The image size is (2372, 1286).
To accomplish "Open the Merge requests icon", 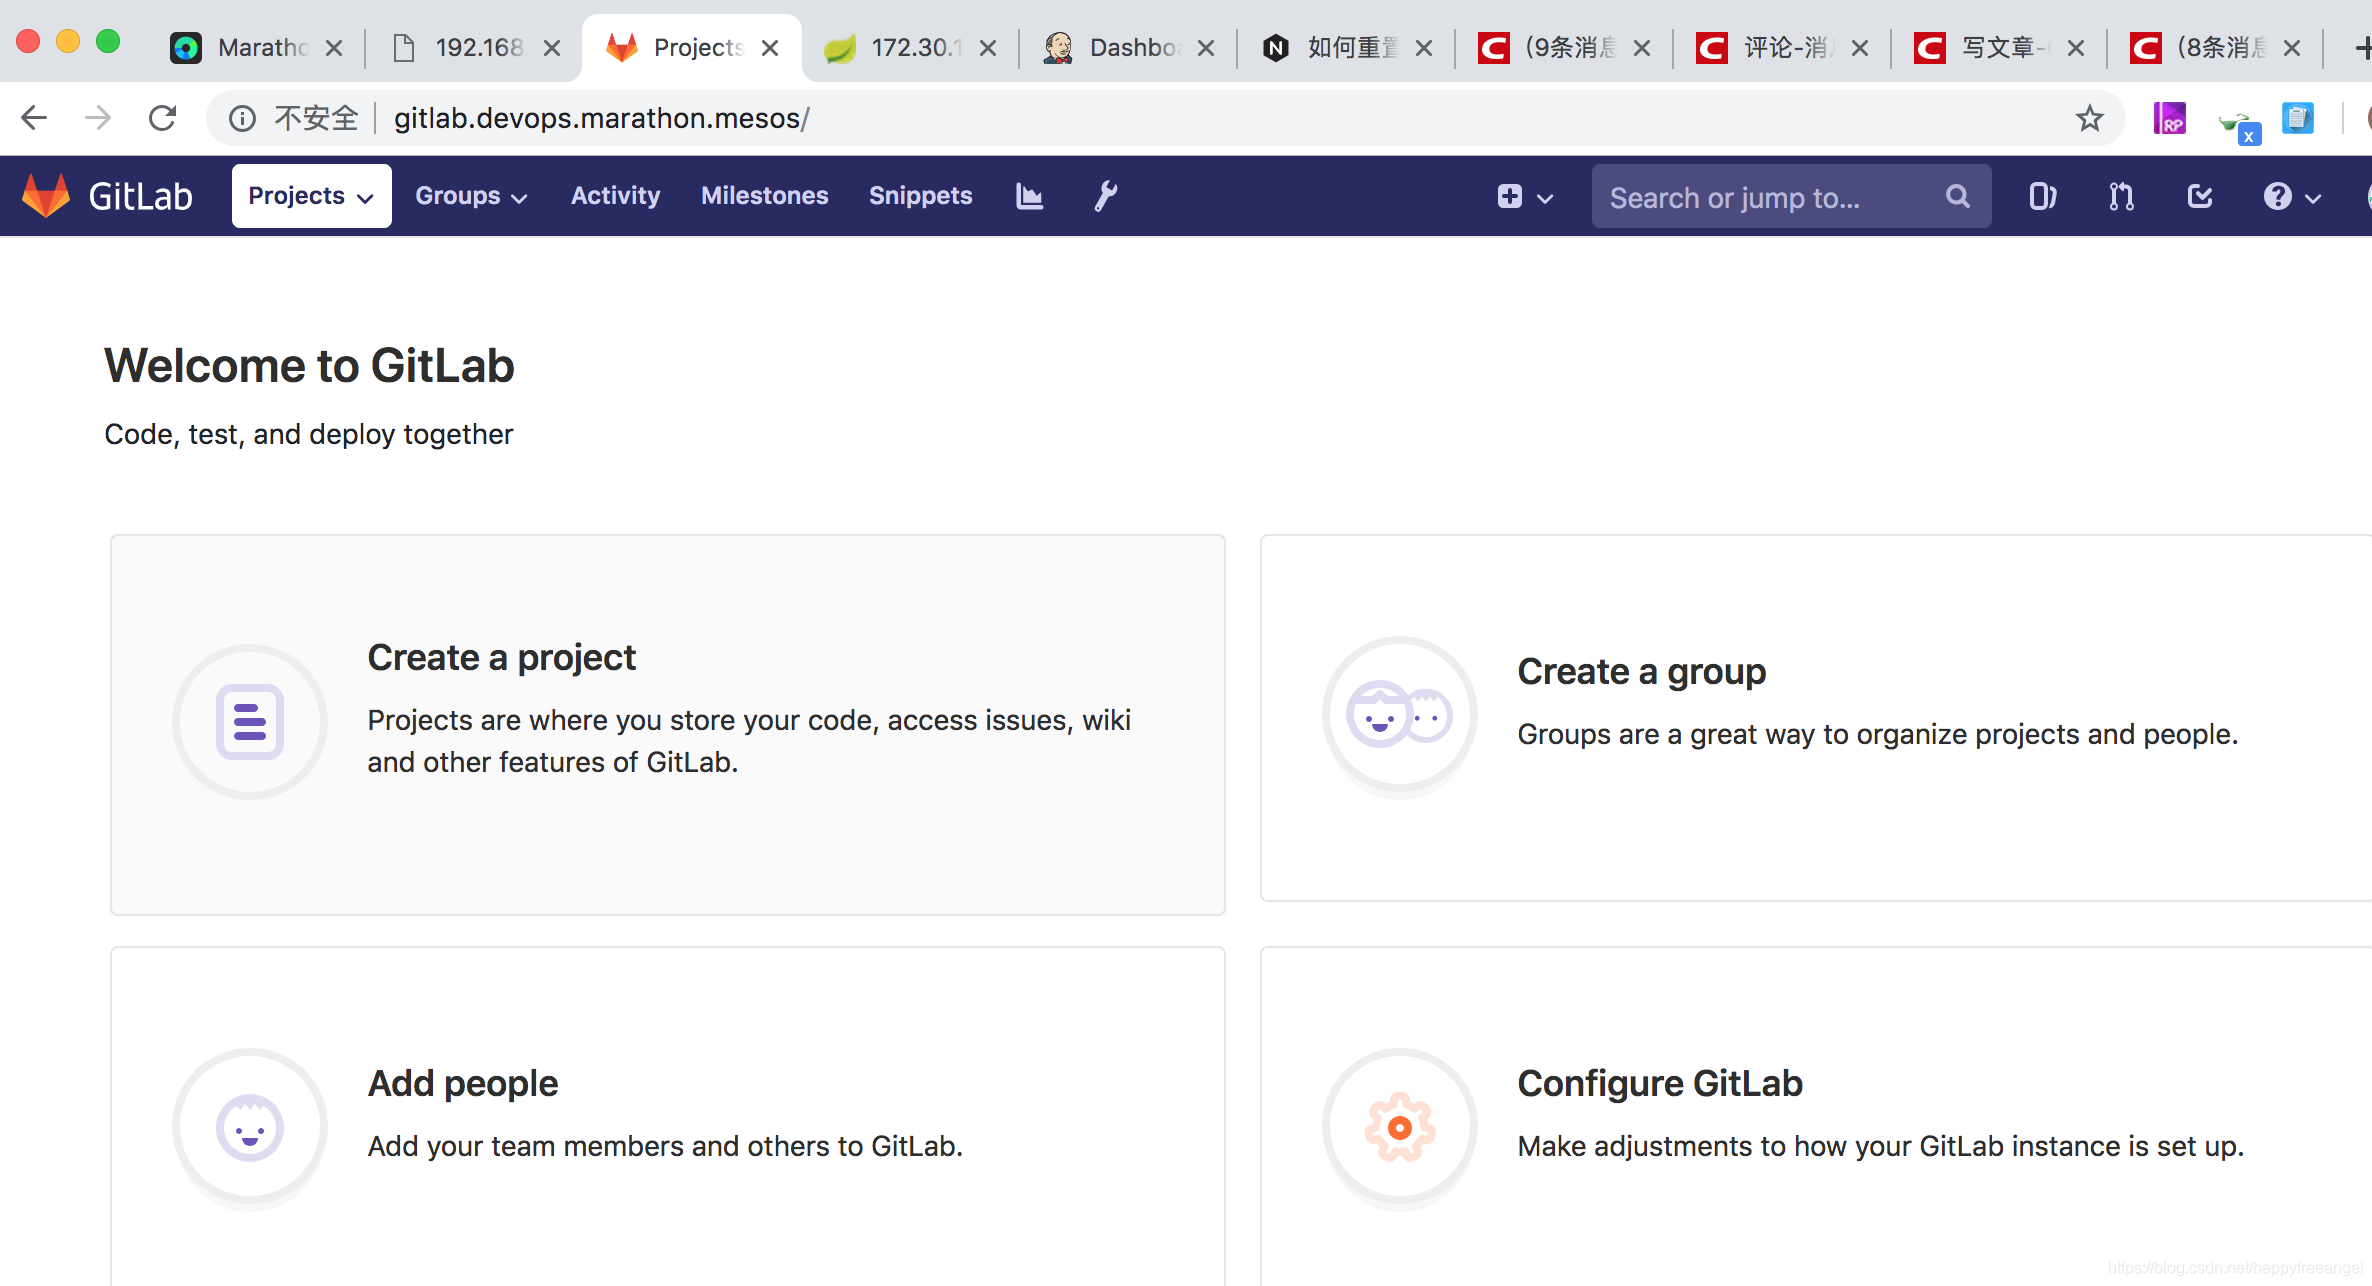I will click(x=2121, y=196).
